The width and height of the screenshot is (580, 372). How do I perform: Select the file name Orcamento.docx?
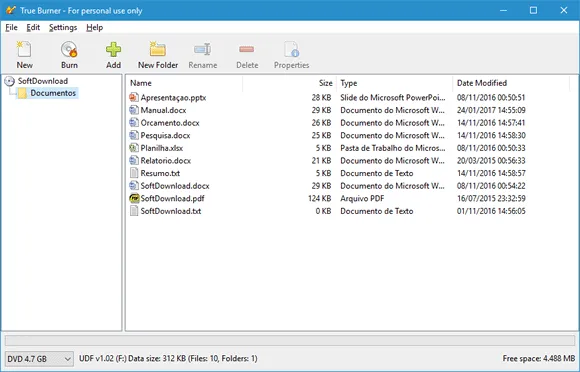[170, 123]
